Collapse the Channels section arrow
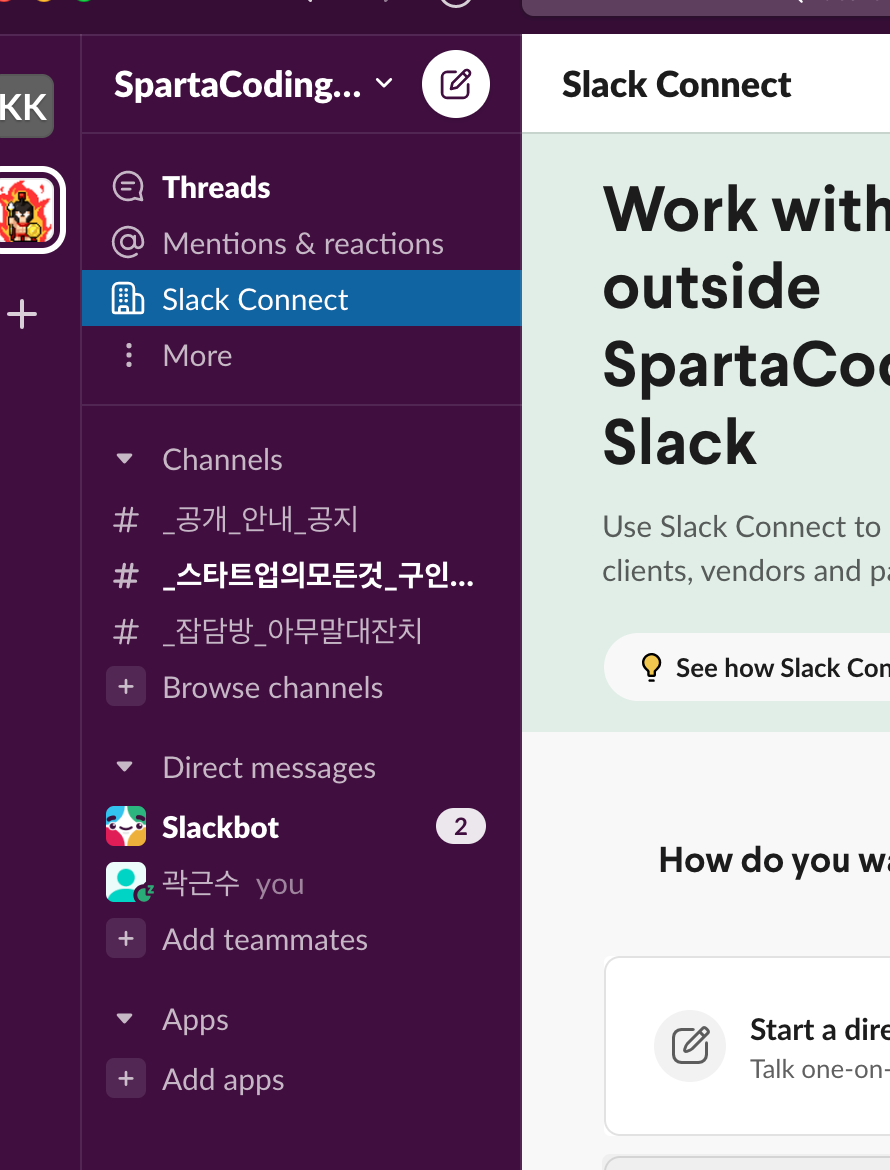This screenshot has height=1170, width=890. point(125,459)
